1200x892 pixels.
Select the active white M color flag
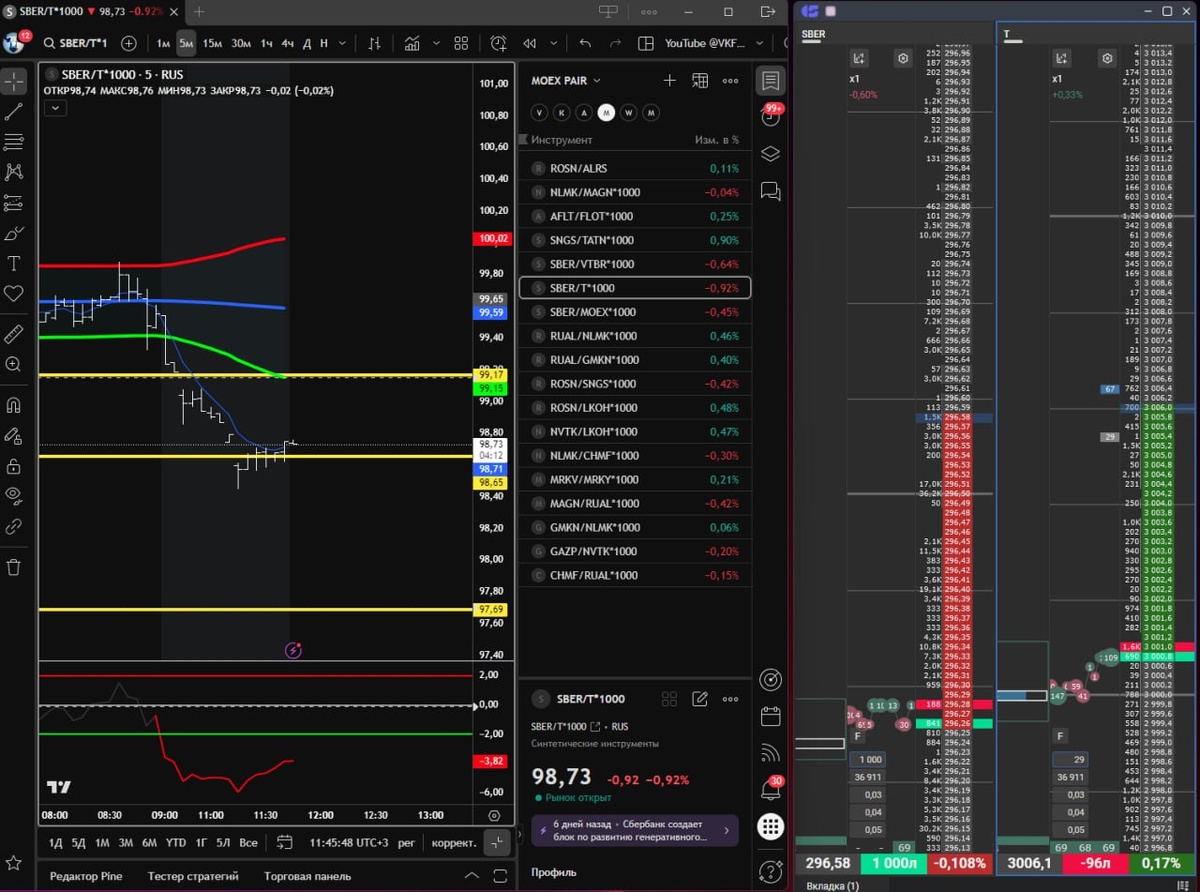click(x=606, y=113)
